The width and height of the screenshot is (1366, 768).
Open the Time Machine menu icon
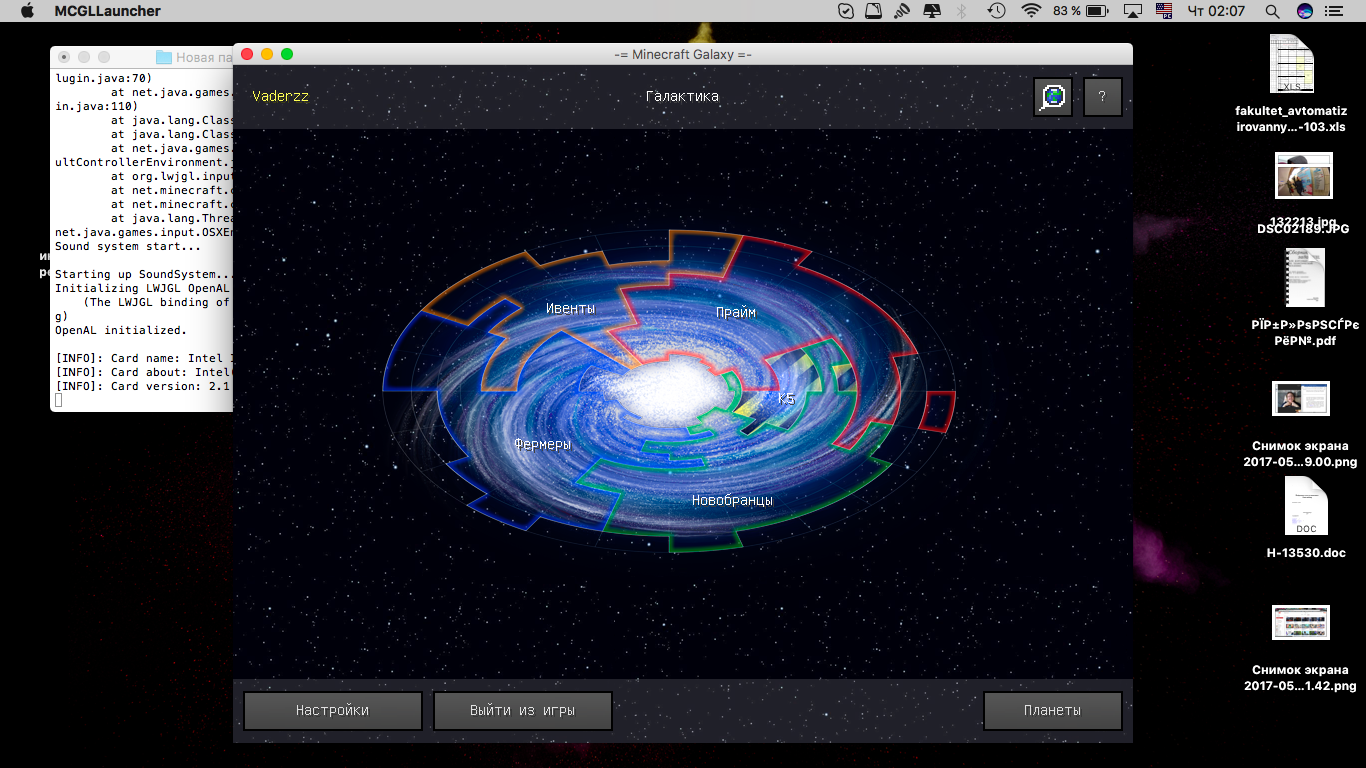coord(996,11)
